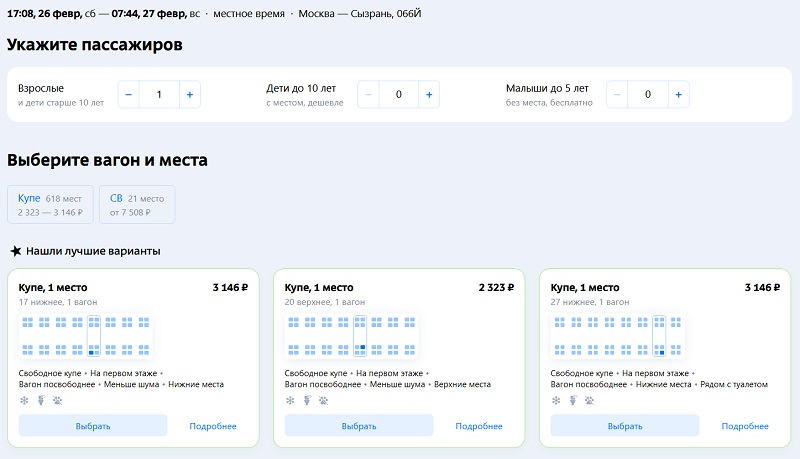Add an infant with Малыши до 5 лет plus
The width and height of the screenshot is (800, 459).
pos(679,95)
